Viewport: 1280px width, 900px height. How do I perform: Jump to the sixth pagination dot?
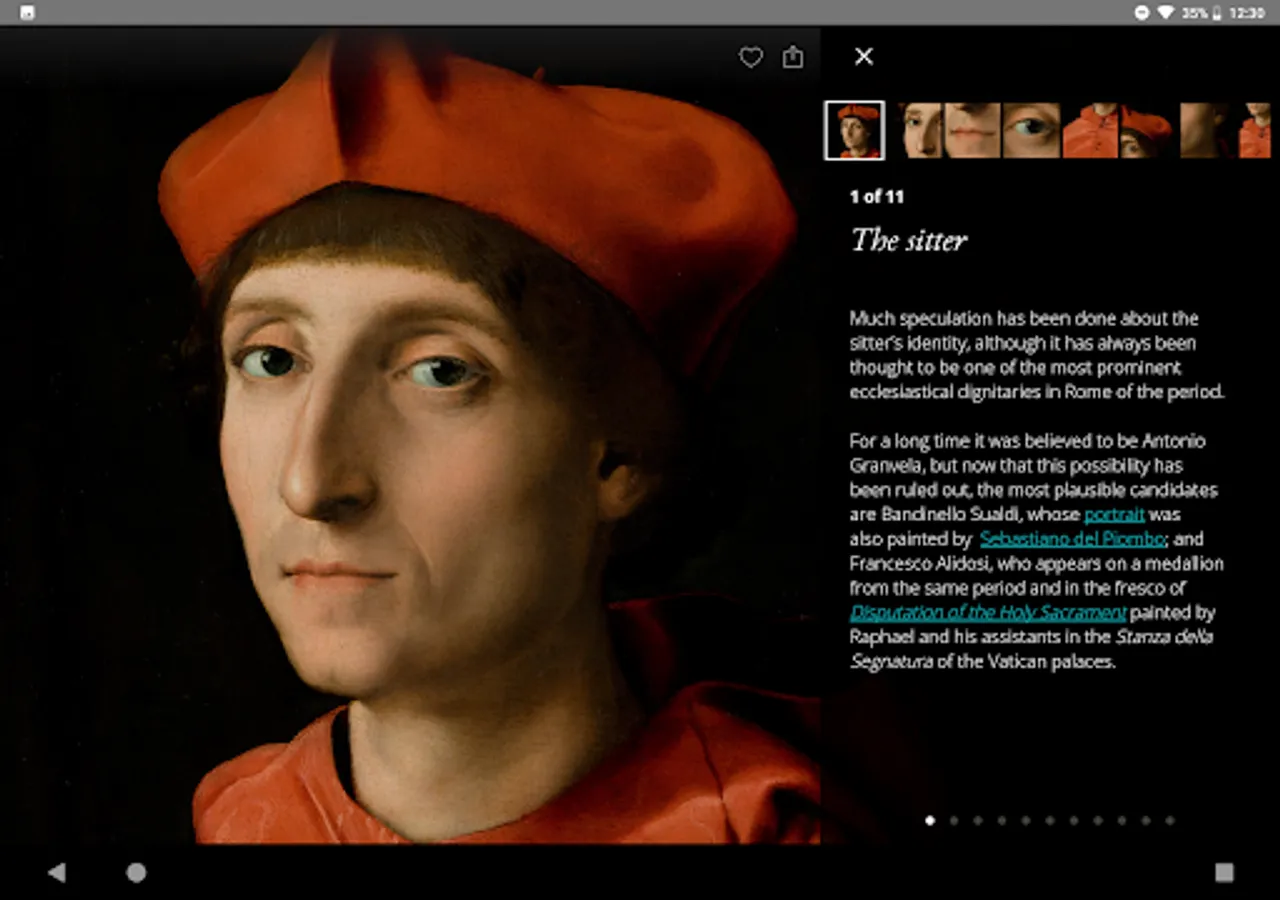click(x=1050, y=821)
